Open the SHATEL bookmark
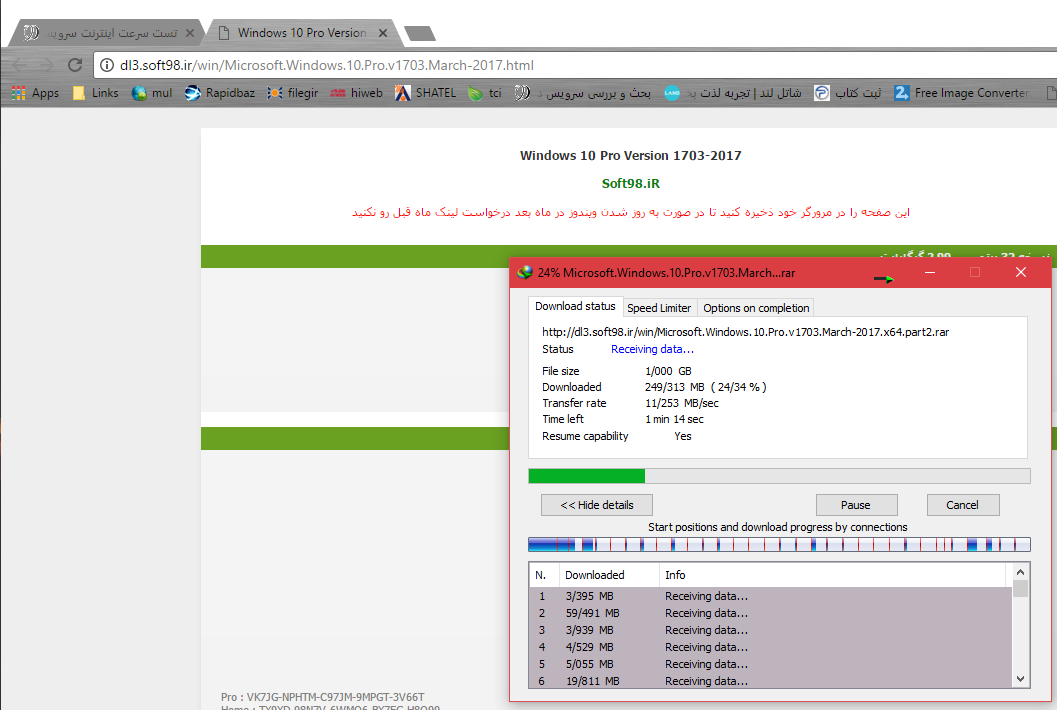The image size is (1057, 710). [425, 93]
